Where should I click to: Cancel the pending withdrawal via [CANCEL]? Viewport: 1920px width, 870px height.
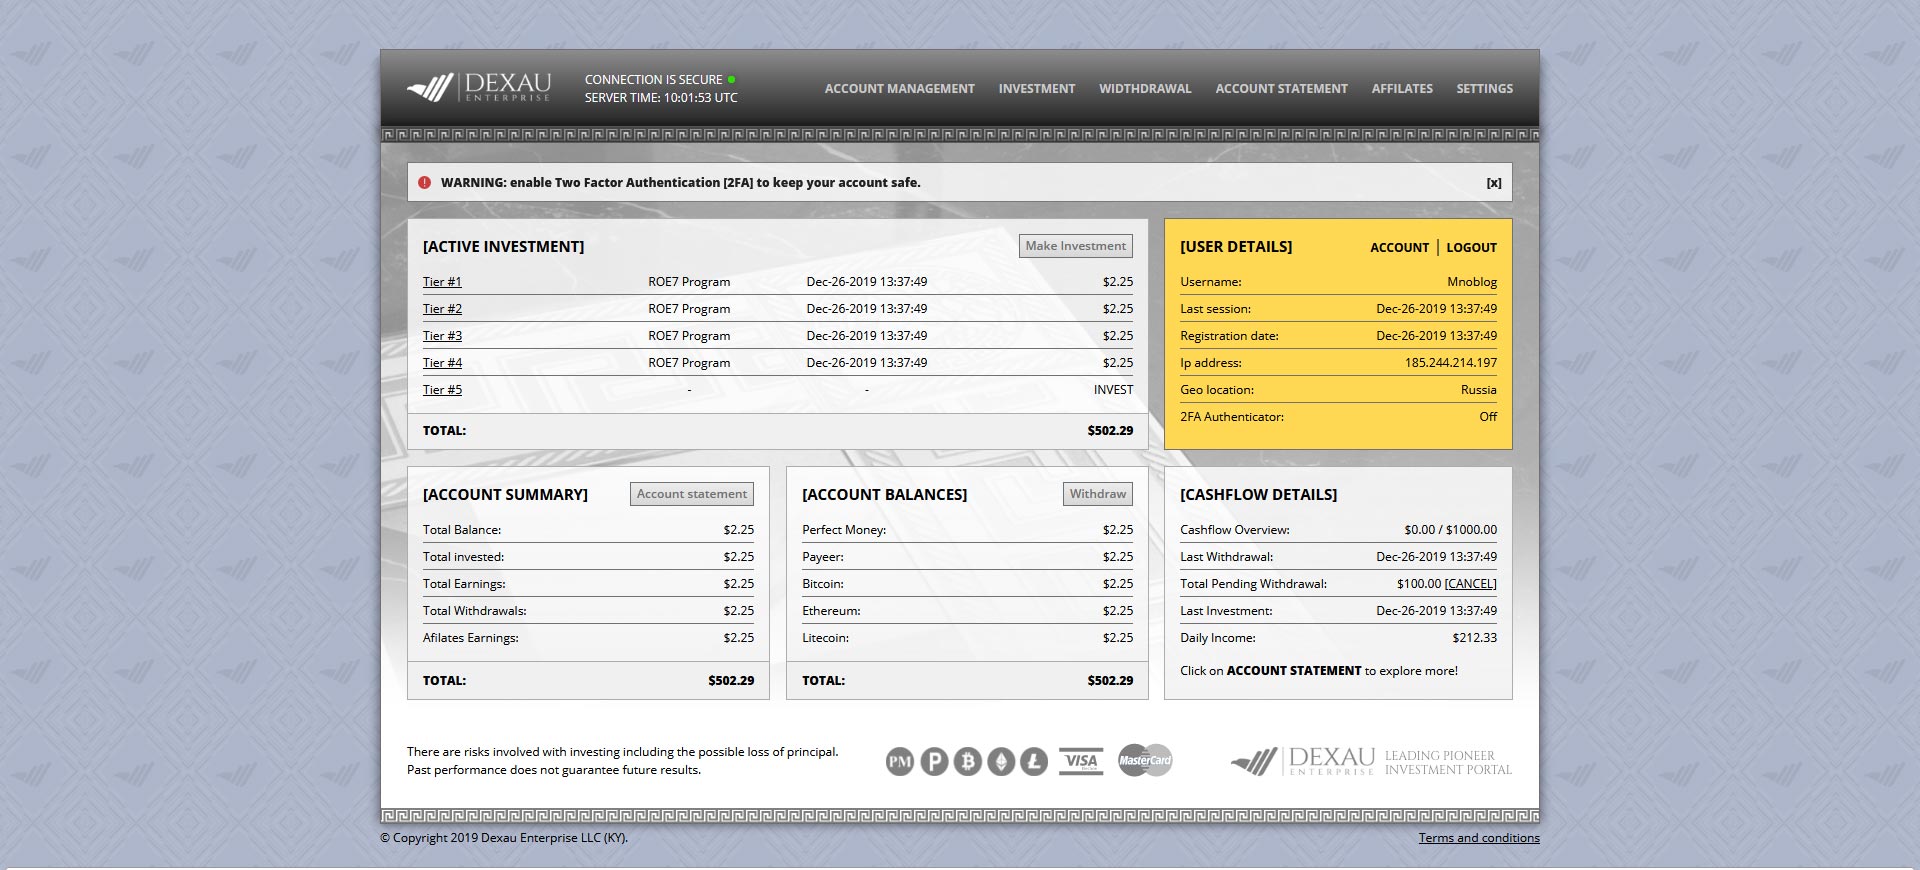[1470, 584]
